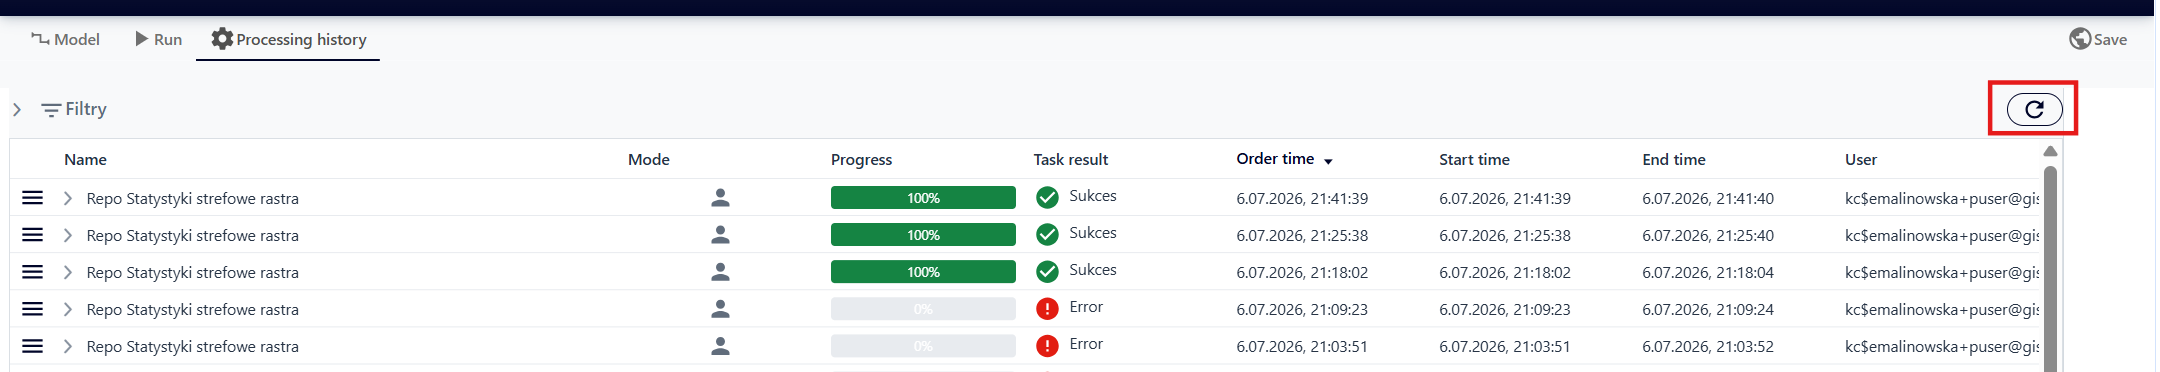Screen dimensions: 2160x372
Task: Click the refresh button in the red box
Action: 2034,109
